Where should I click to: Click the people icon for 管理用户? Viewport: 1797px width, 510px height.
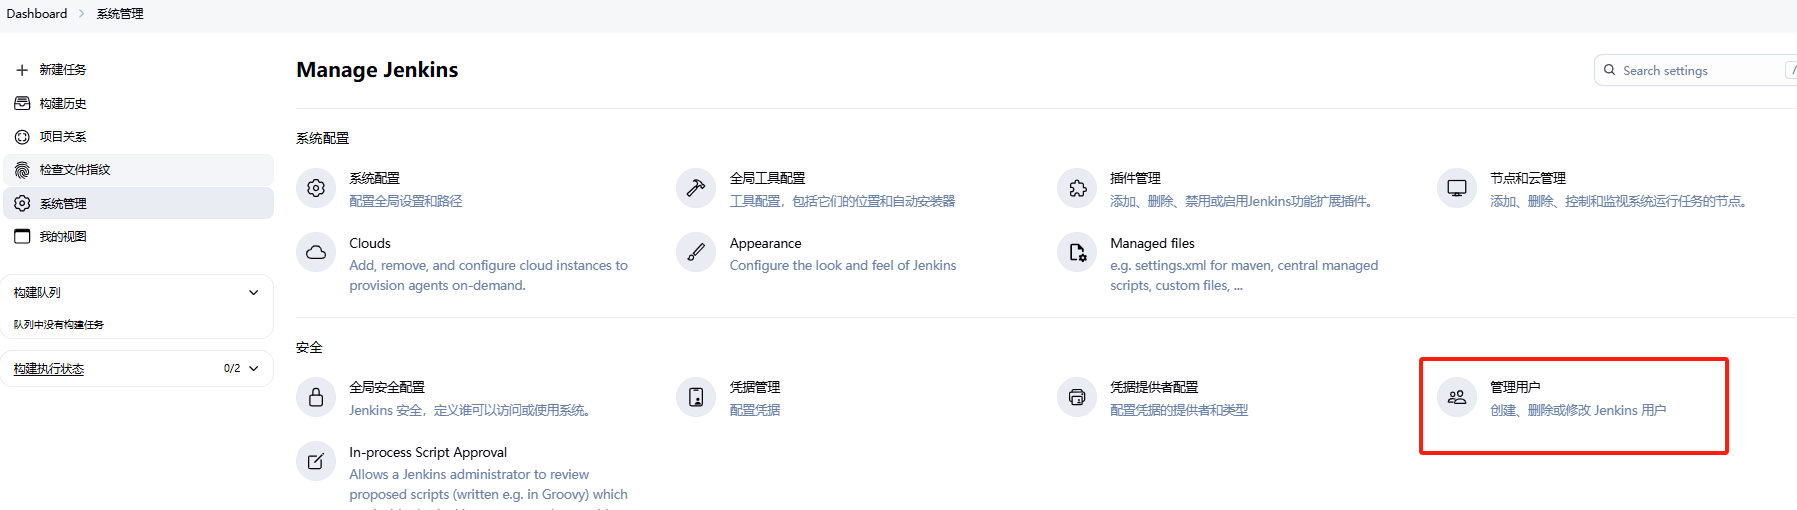[1457, 397]
